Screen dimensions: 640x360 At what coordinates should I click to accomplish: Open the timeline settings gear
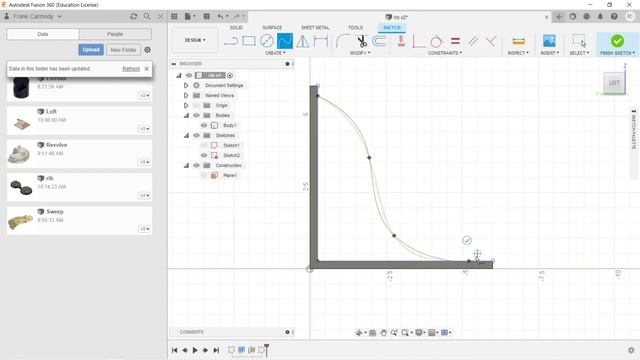tap(631, 350)
